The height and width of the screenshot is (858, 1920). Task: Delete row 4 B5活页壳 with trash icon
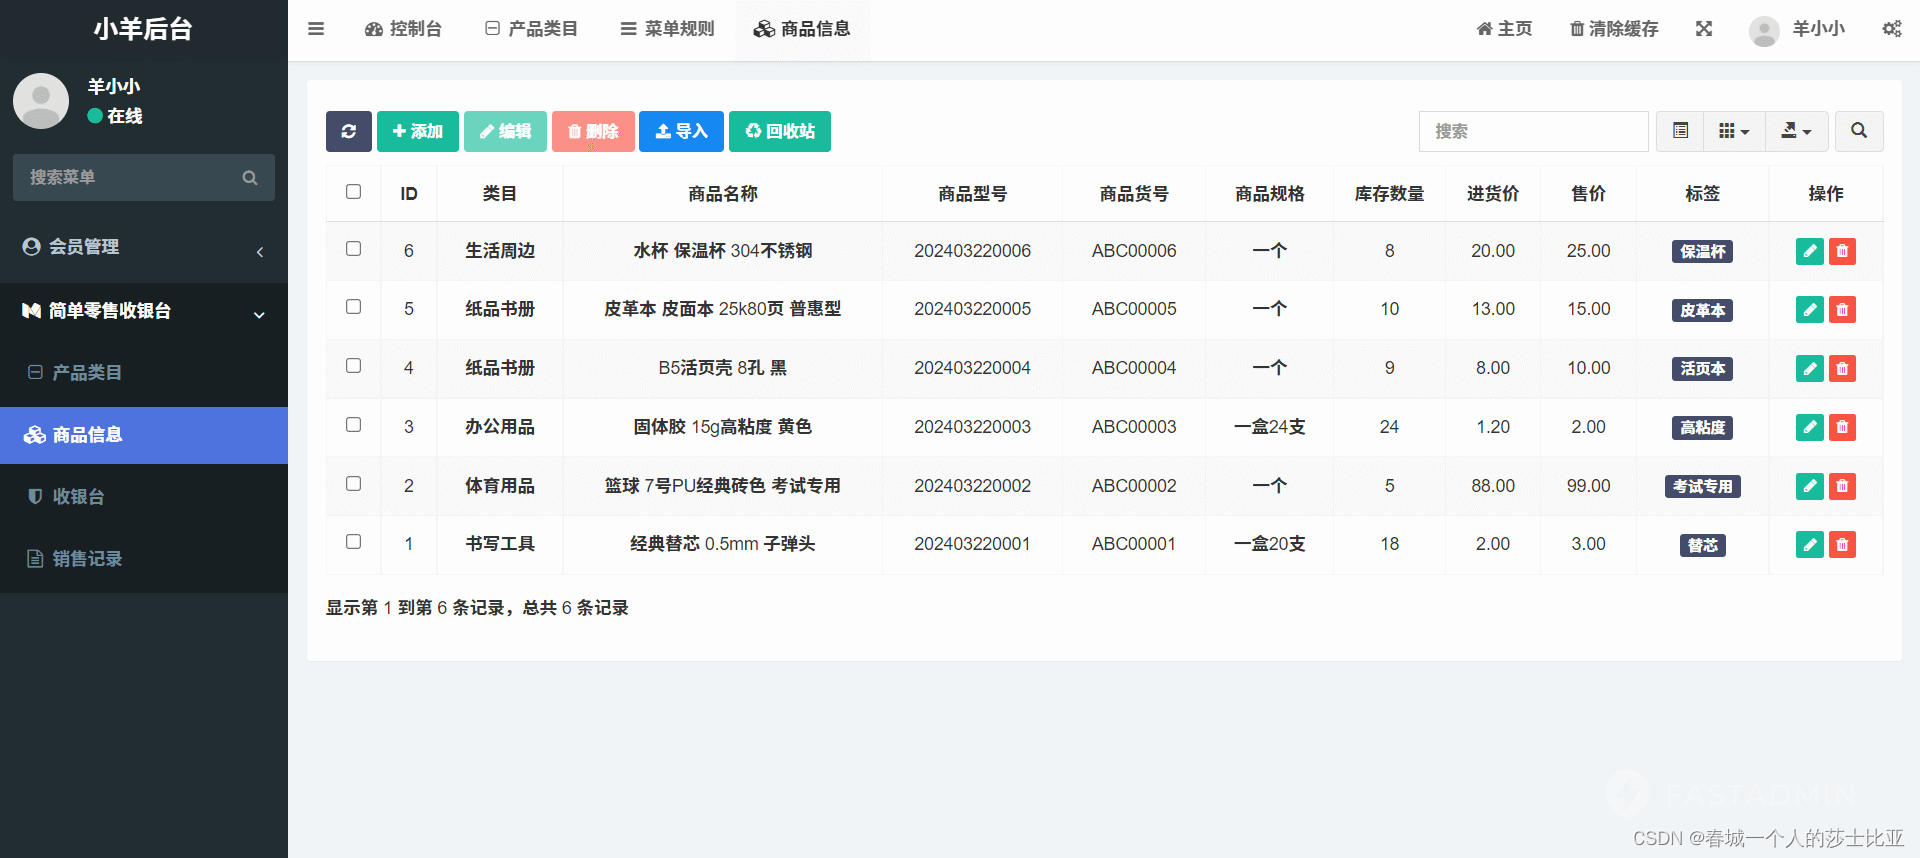[x=1842, y=369]
